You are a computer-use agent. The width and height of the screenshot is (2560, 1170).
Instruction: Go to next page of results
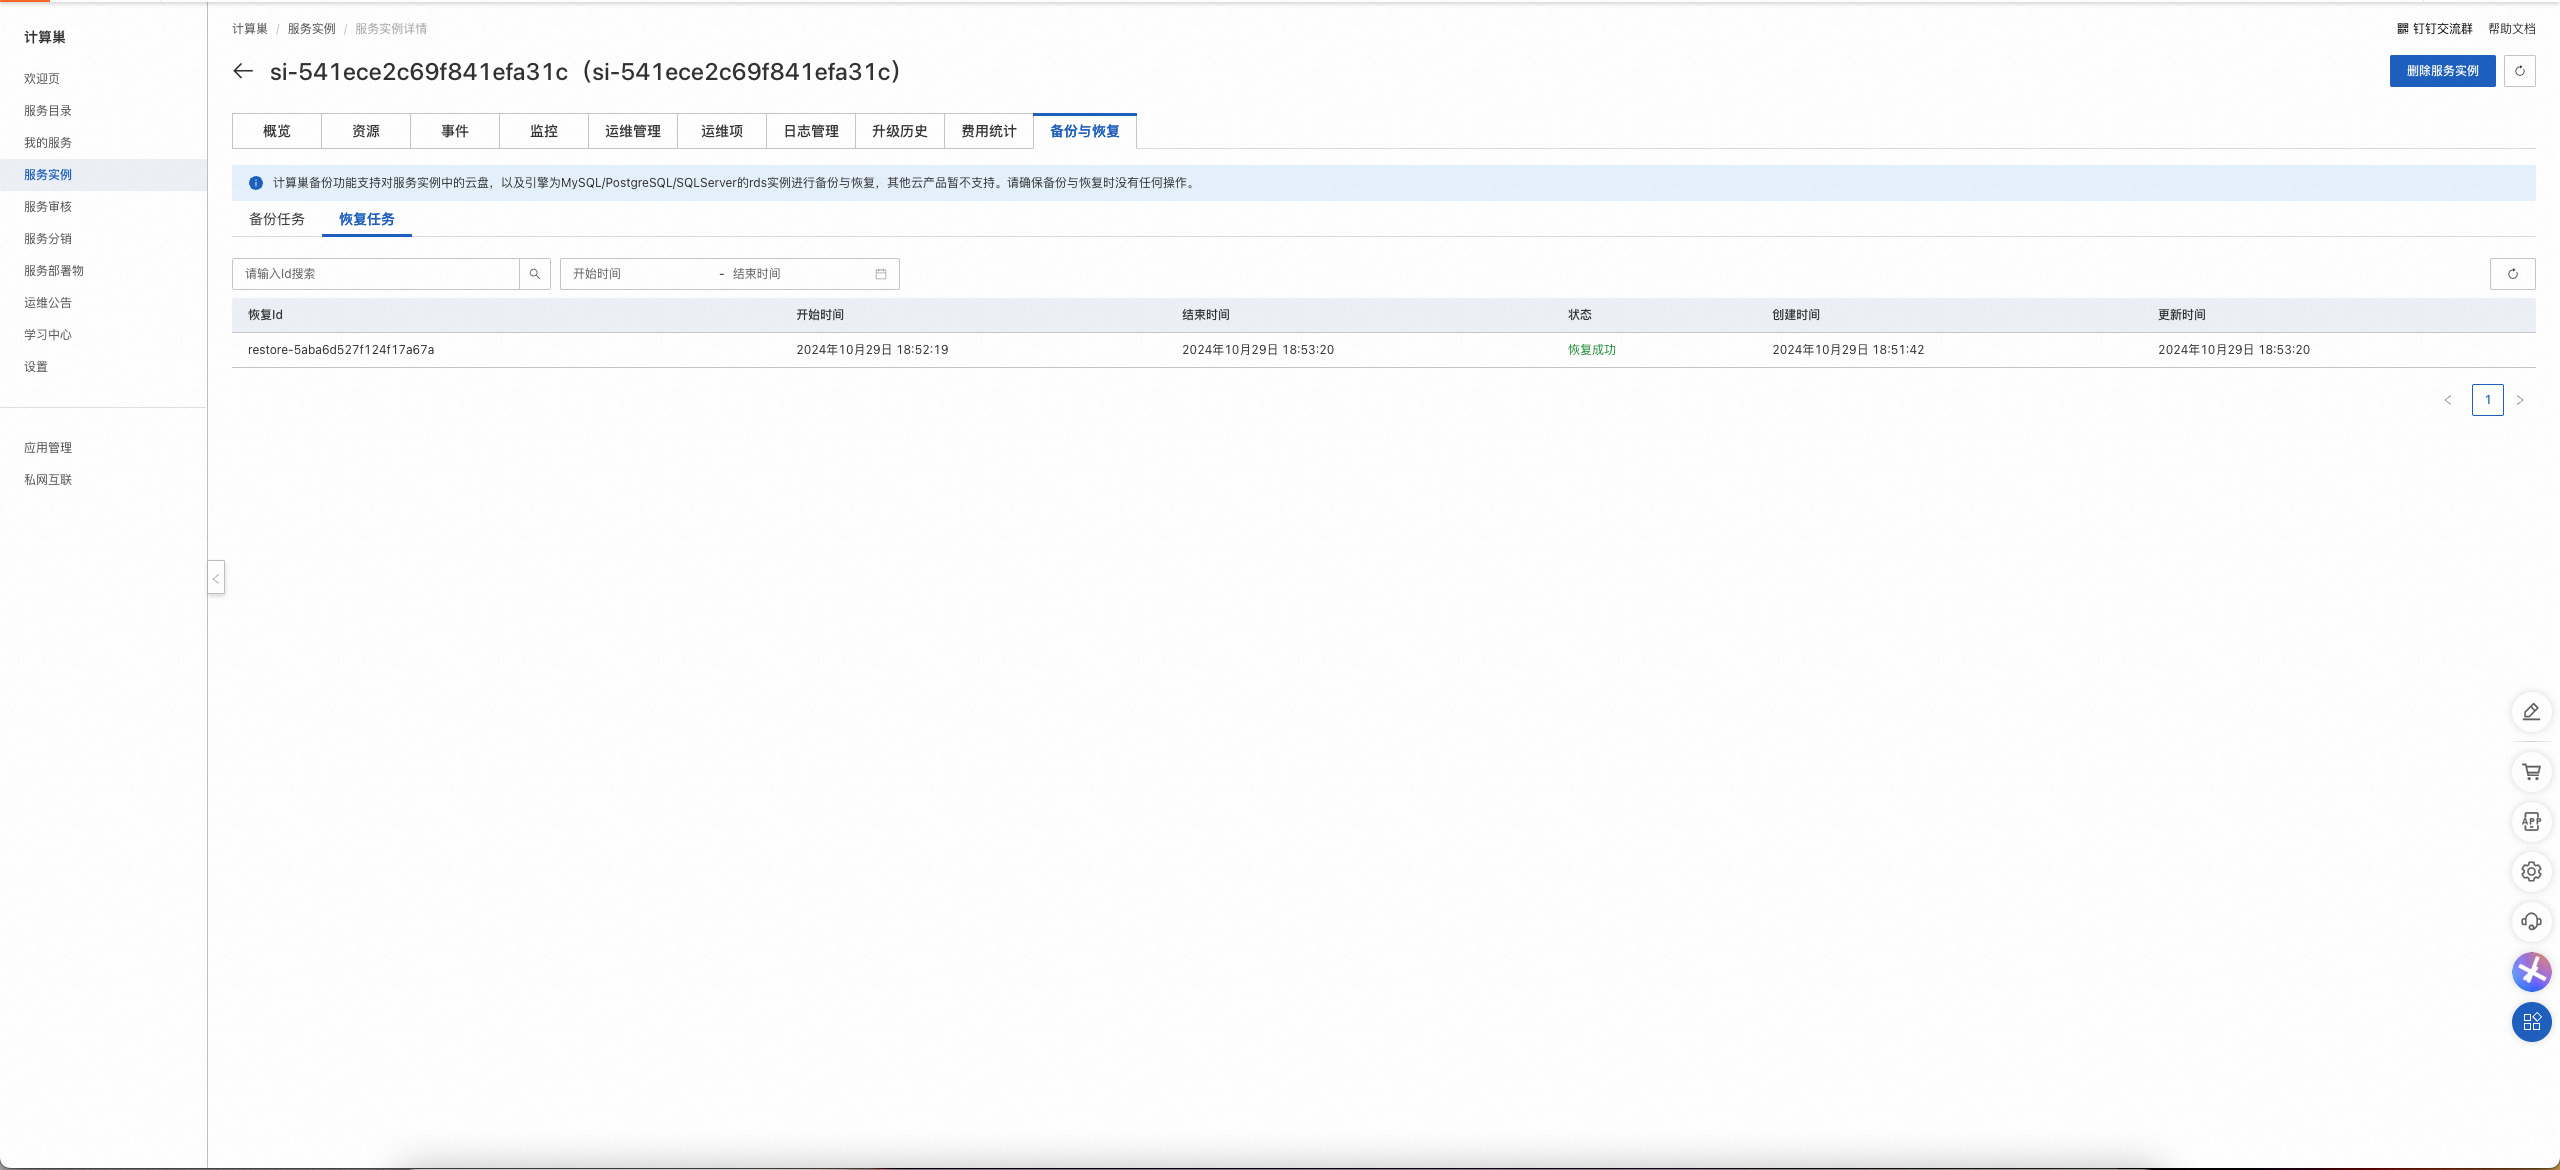(x=2520, y=400)
